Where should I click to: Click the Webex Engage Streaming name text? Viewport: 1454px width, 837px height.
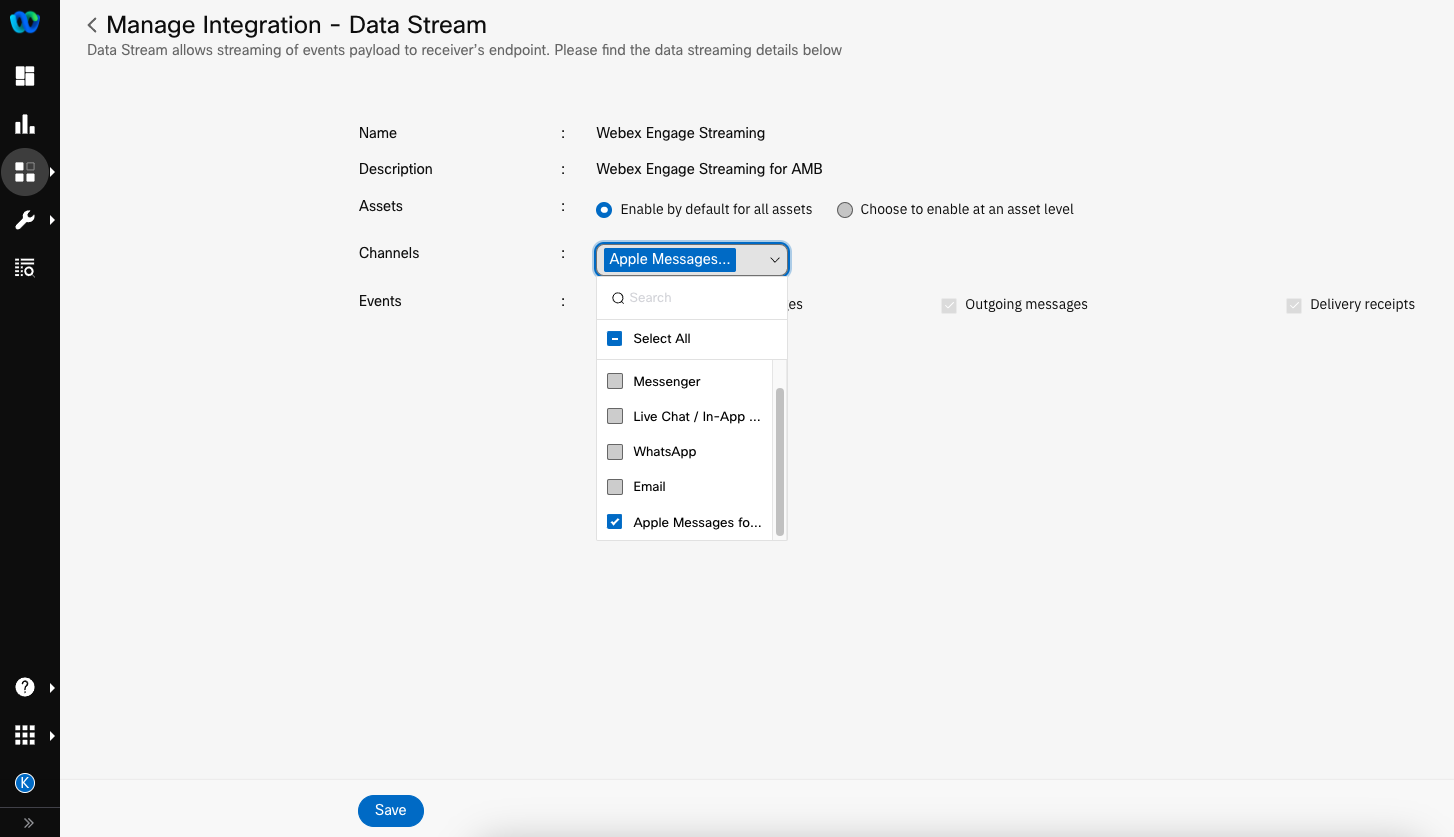pyautogui.click(x=681, y=133)
